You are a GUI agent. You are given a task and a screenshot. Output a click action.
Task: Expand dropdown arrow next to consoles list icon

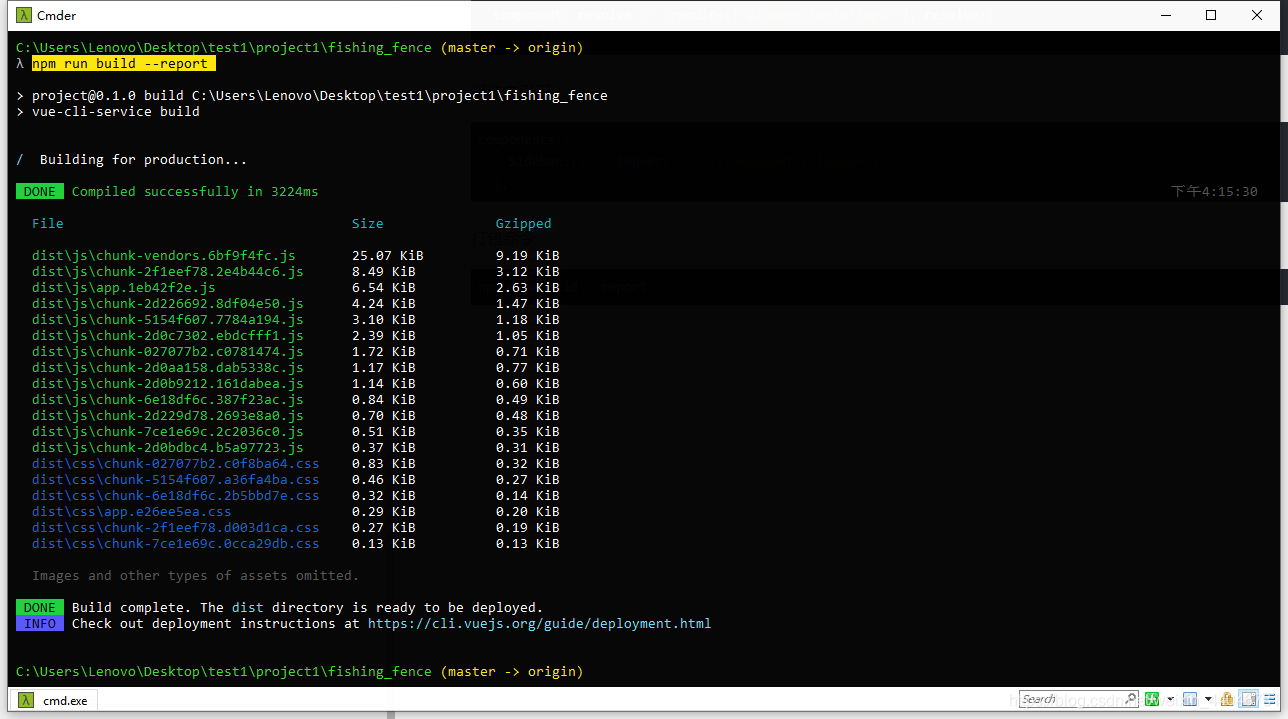(1208, 699)
